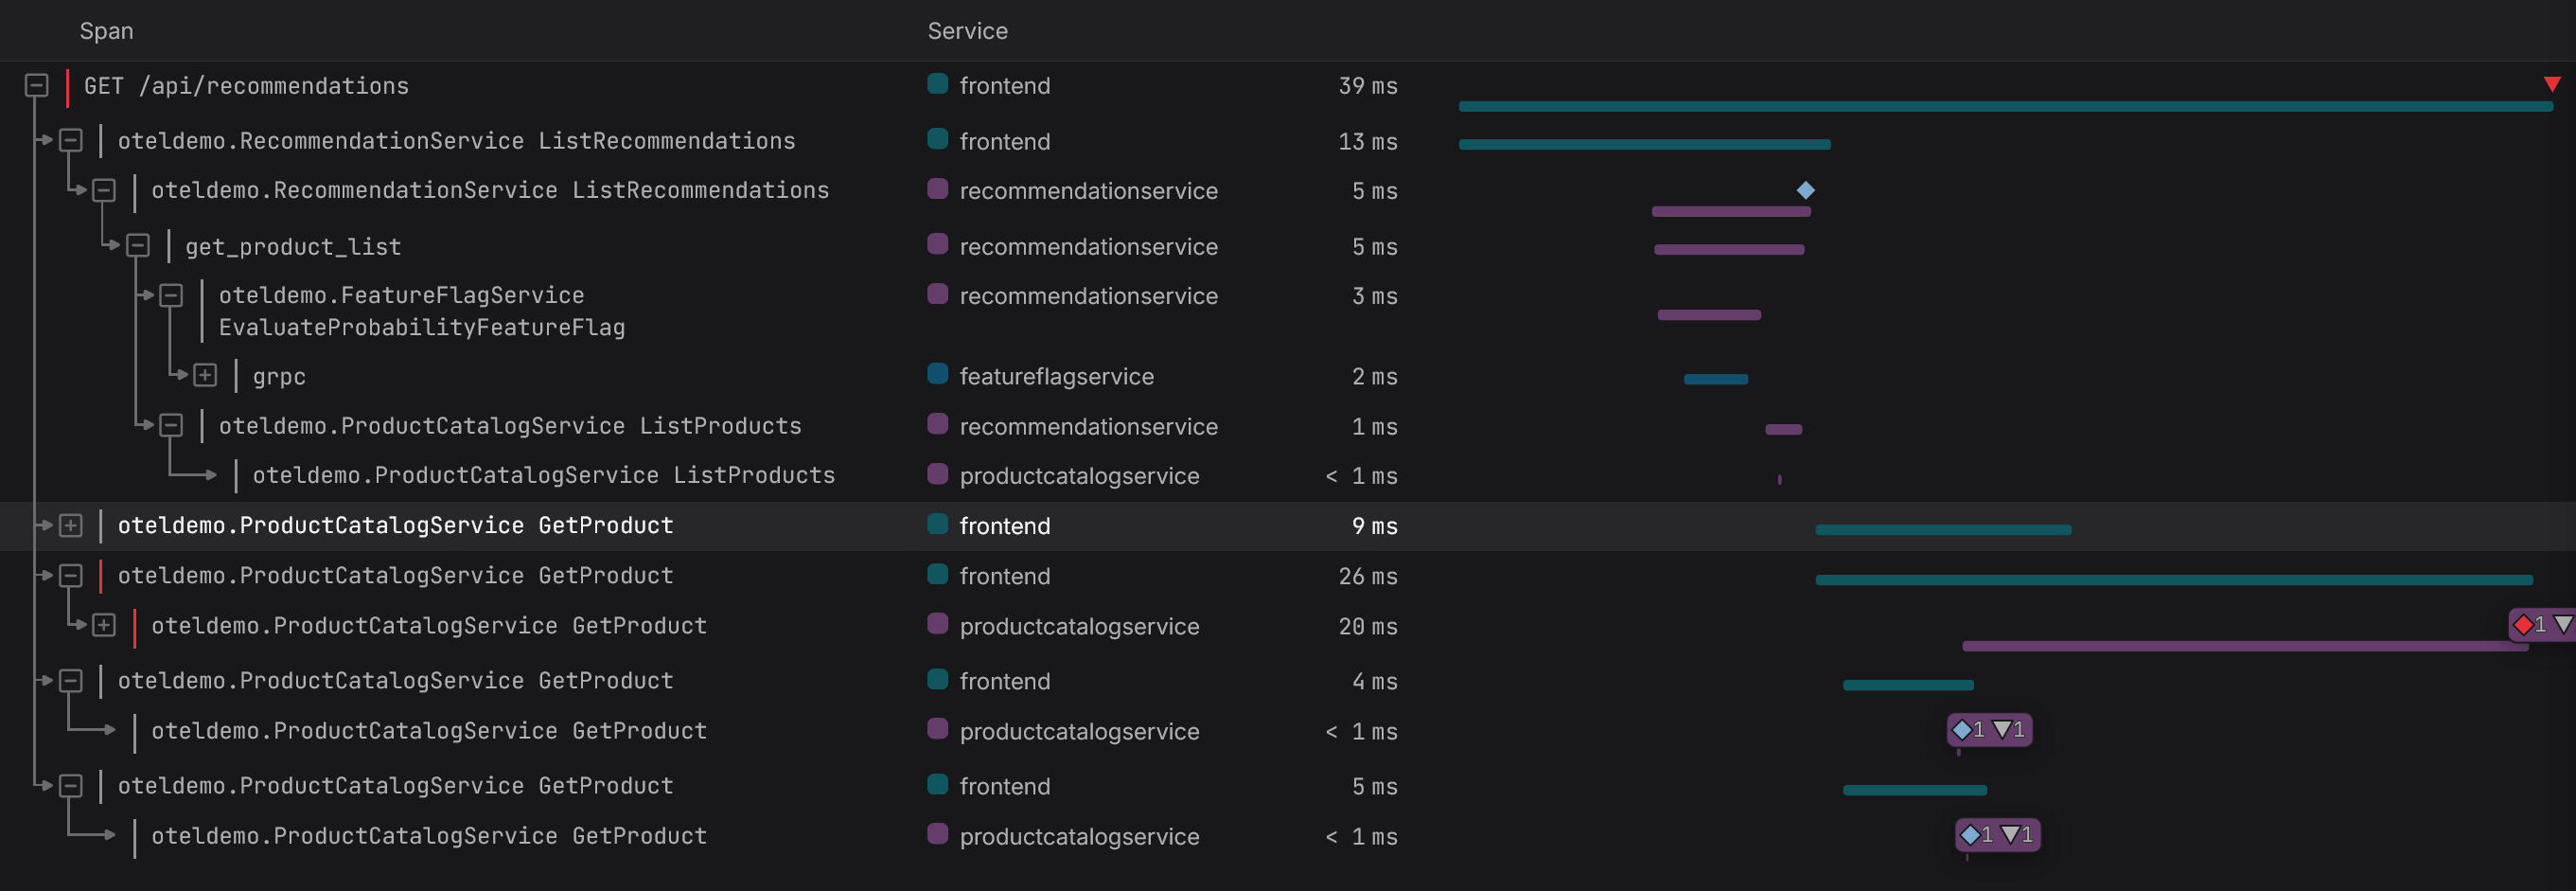This screenshot has width=2576, height=891.
Task: Click the Service column header
Action: pos(967,31)
